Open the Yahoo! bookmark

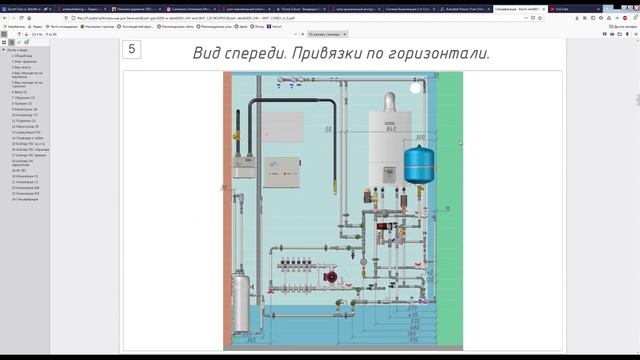[274, 27]
